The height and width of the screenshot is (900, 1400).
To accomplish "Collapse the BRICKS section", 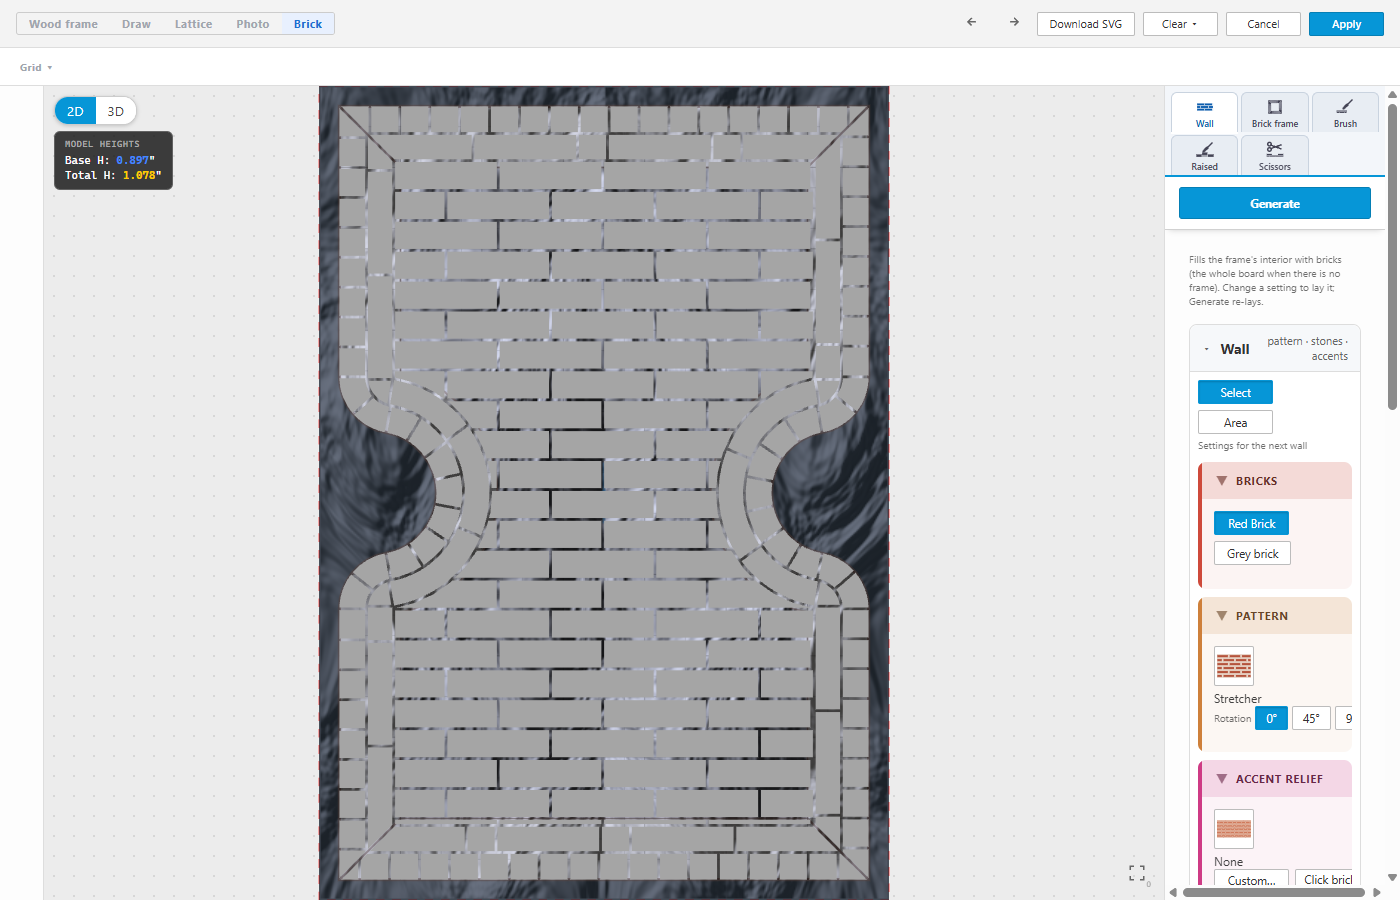I will coord(1221,481).
